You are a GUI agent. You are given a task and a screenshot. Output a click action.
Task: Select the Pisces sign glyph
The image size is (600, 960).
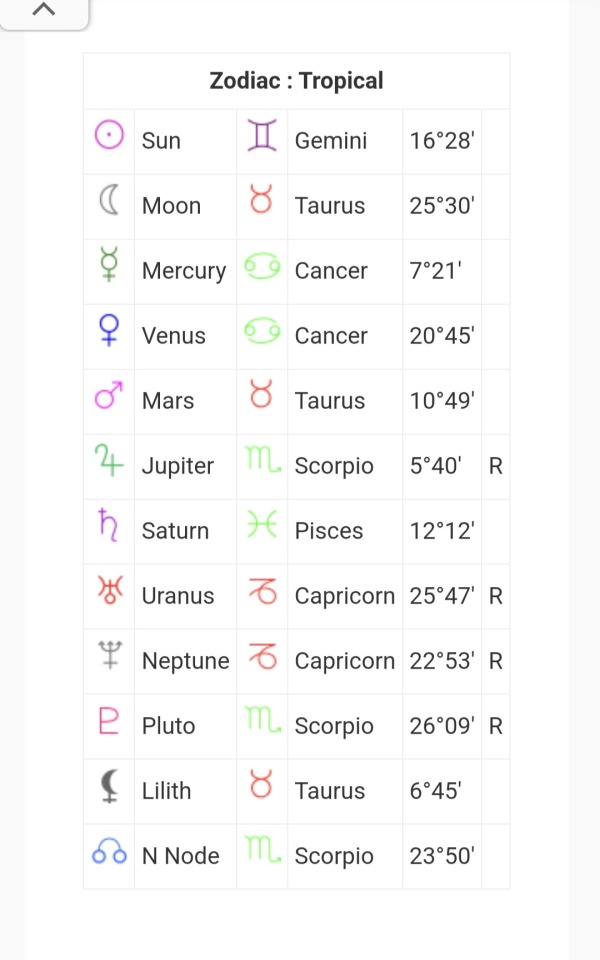pos(262,525)
